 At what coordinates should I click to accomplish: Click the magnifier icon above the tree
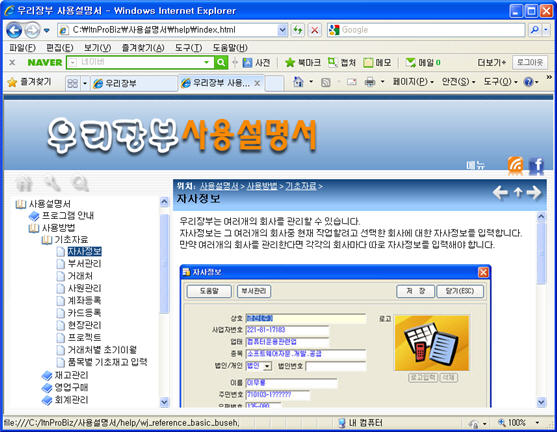click(80, 184)
